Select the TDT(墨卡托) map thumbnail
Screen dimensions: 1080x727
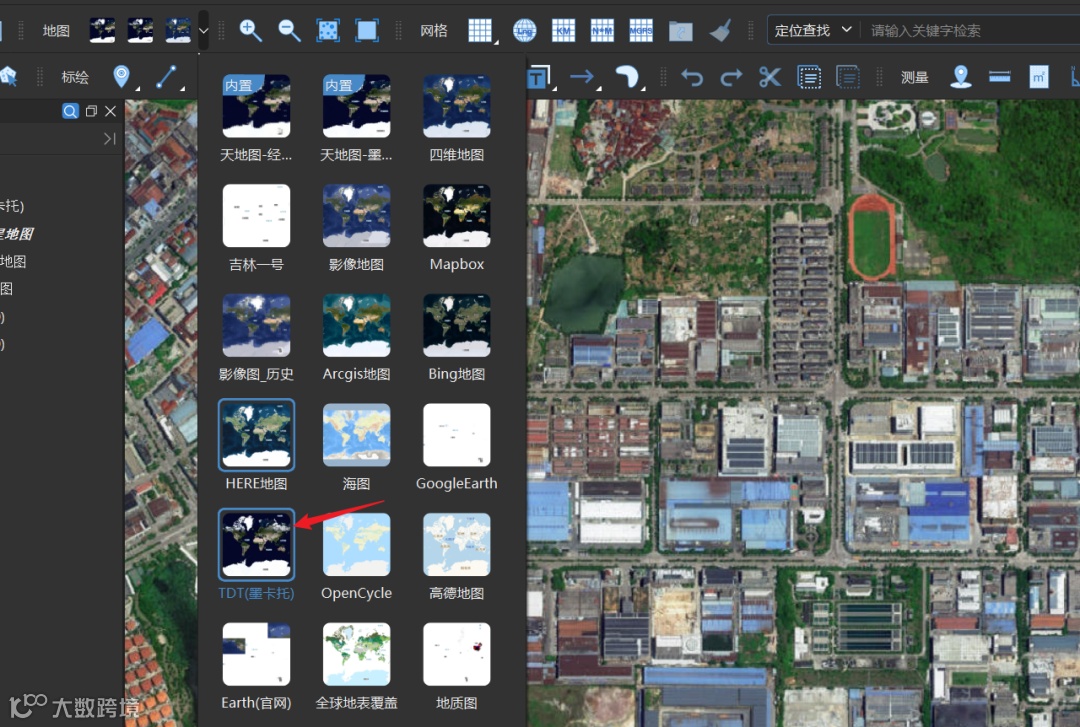pos(257,546)
